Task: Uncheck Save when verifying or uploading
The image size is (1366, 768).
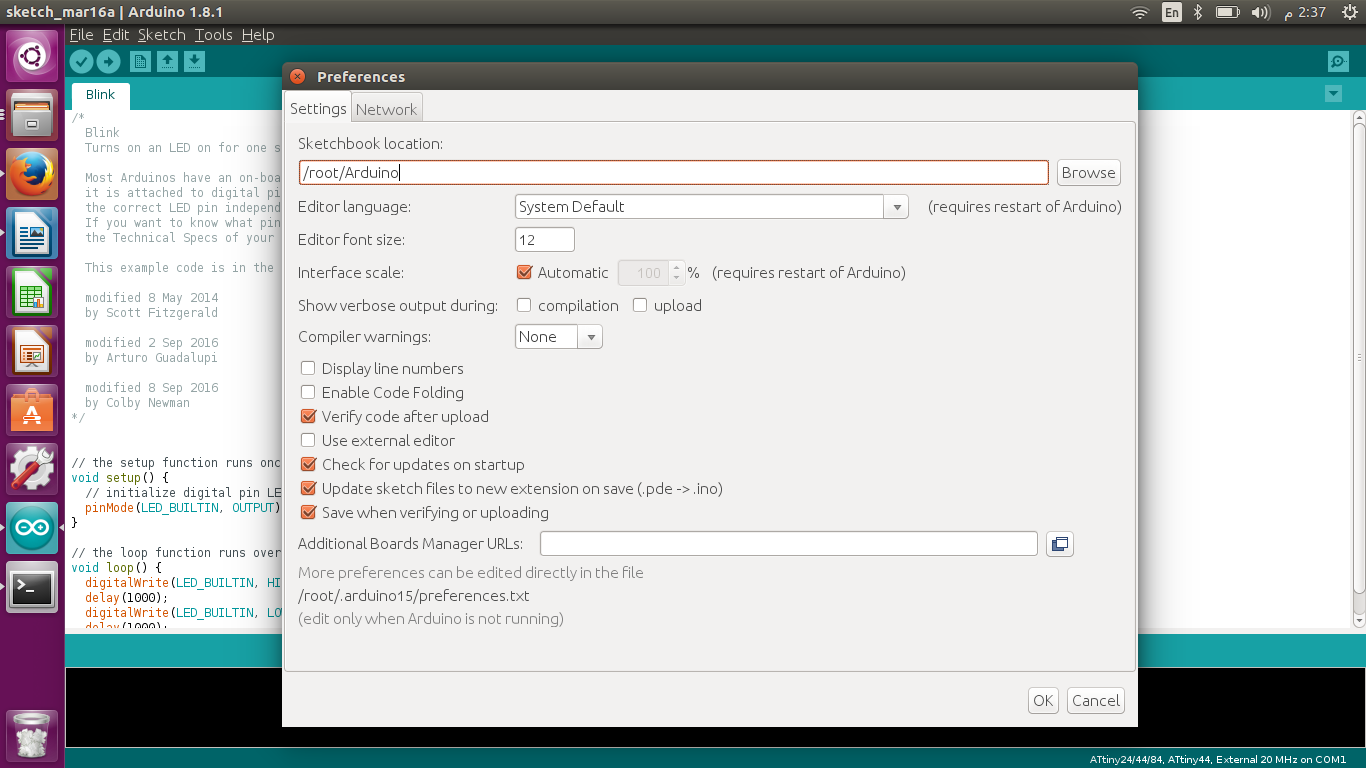Action: [308, 512]
